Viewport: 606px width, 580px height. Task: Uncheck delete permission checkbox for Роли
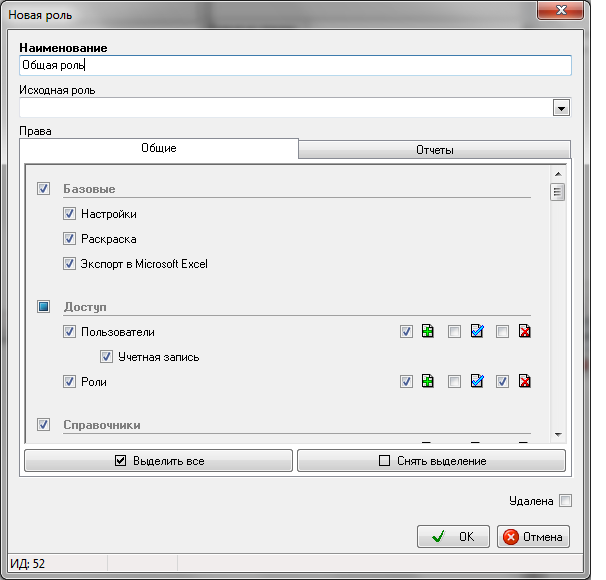point(503,381)
